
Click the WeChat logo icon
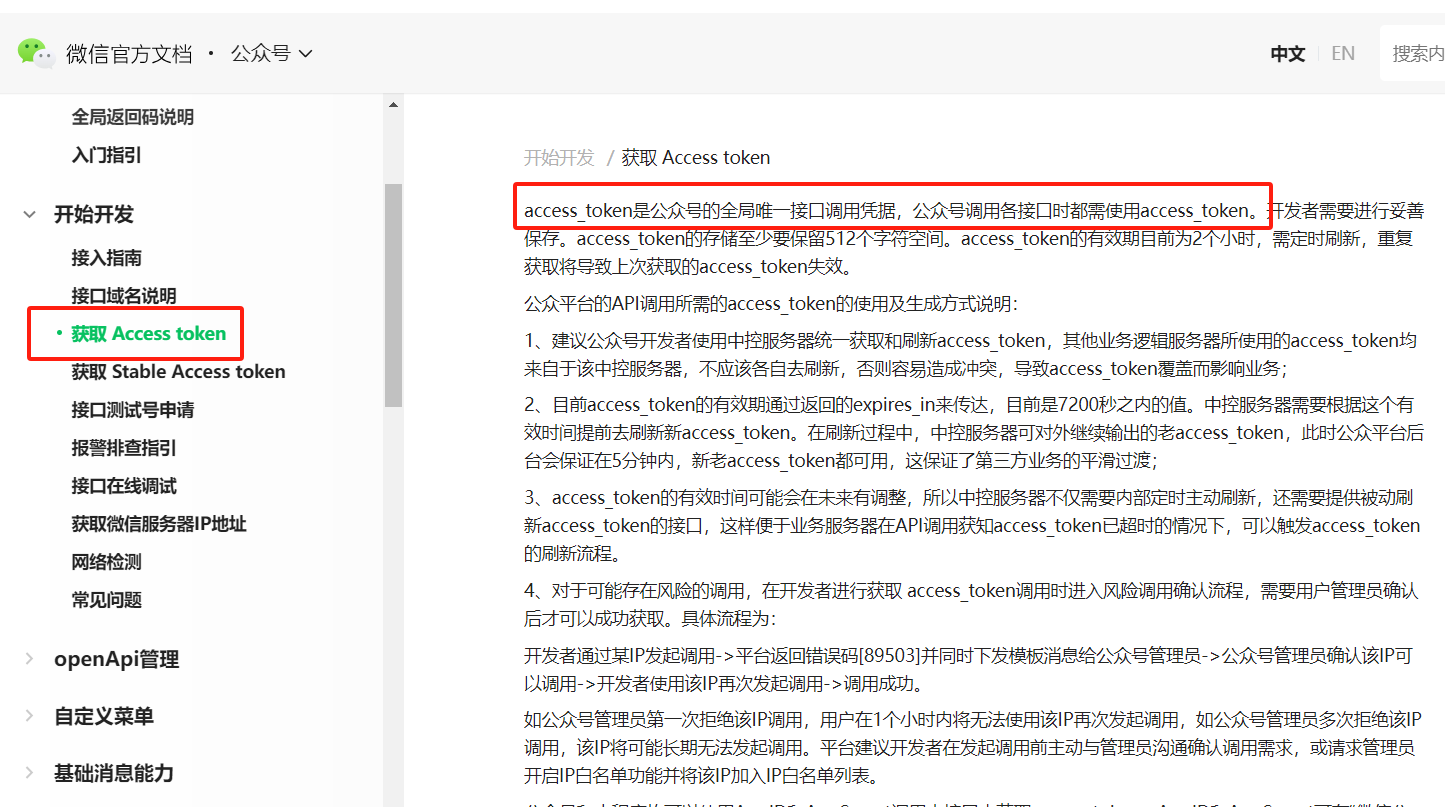(36, 53)
